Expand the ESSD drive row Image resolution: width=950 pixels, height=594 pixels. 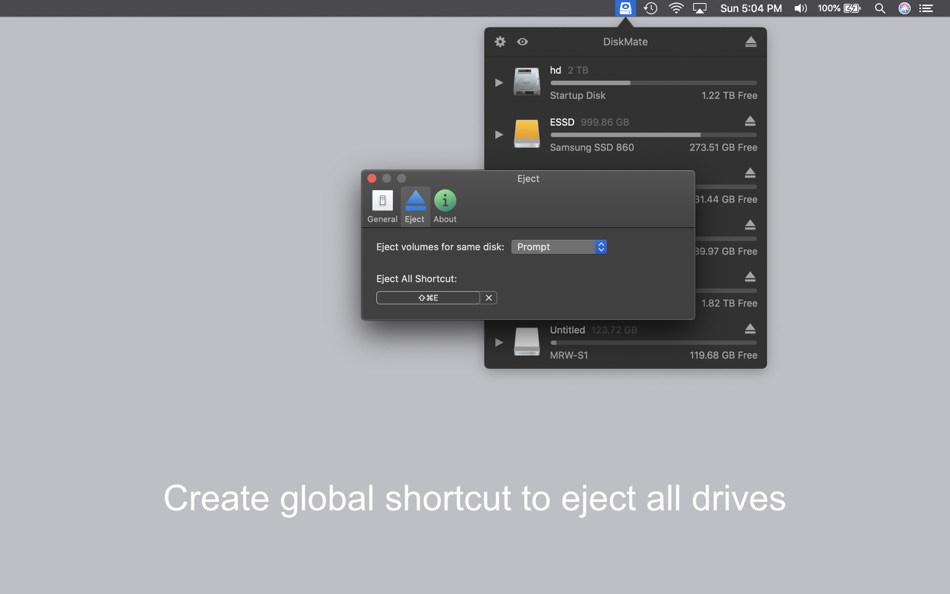(x=499, y=135)
